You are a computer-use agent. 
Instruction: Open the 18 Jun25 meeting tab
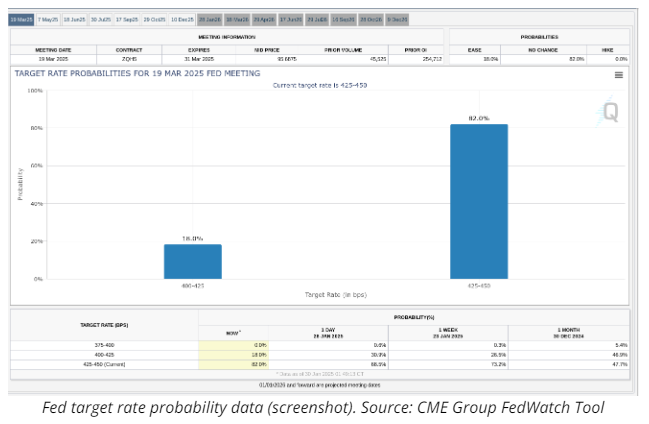point(75,19)
